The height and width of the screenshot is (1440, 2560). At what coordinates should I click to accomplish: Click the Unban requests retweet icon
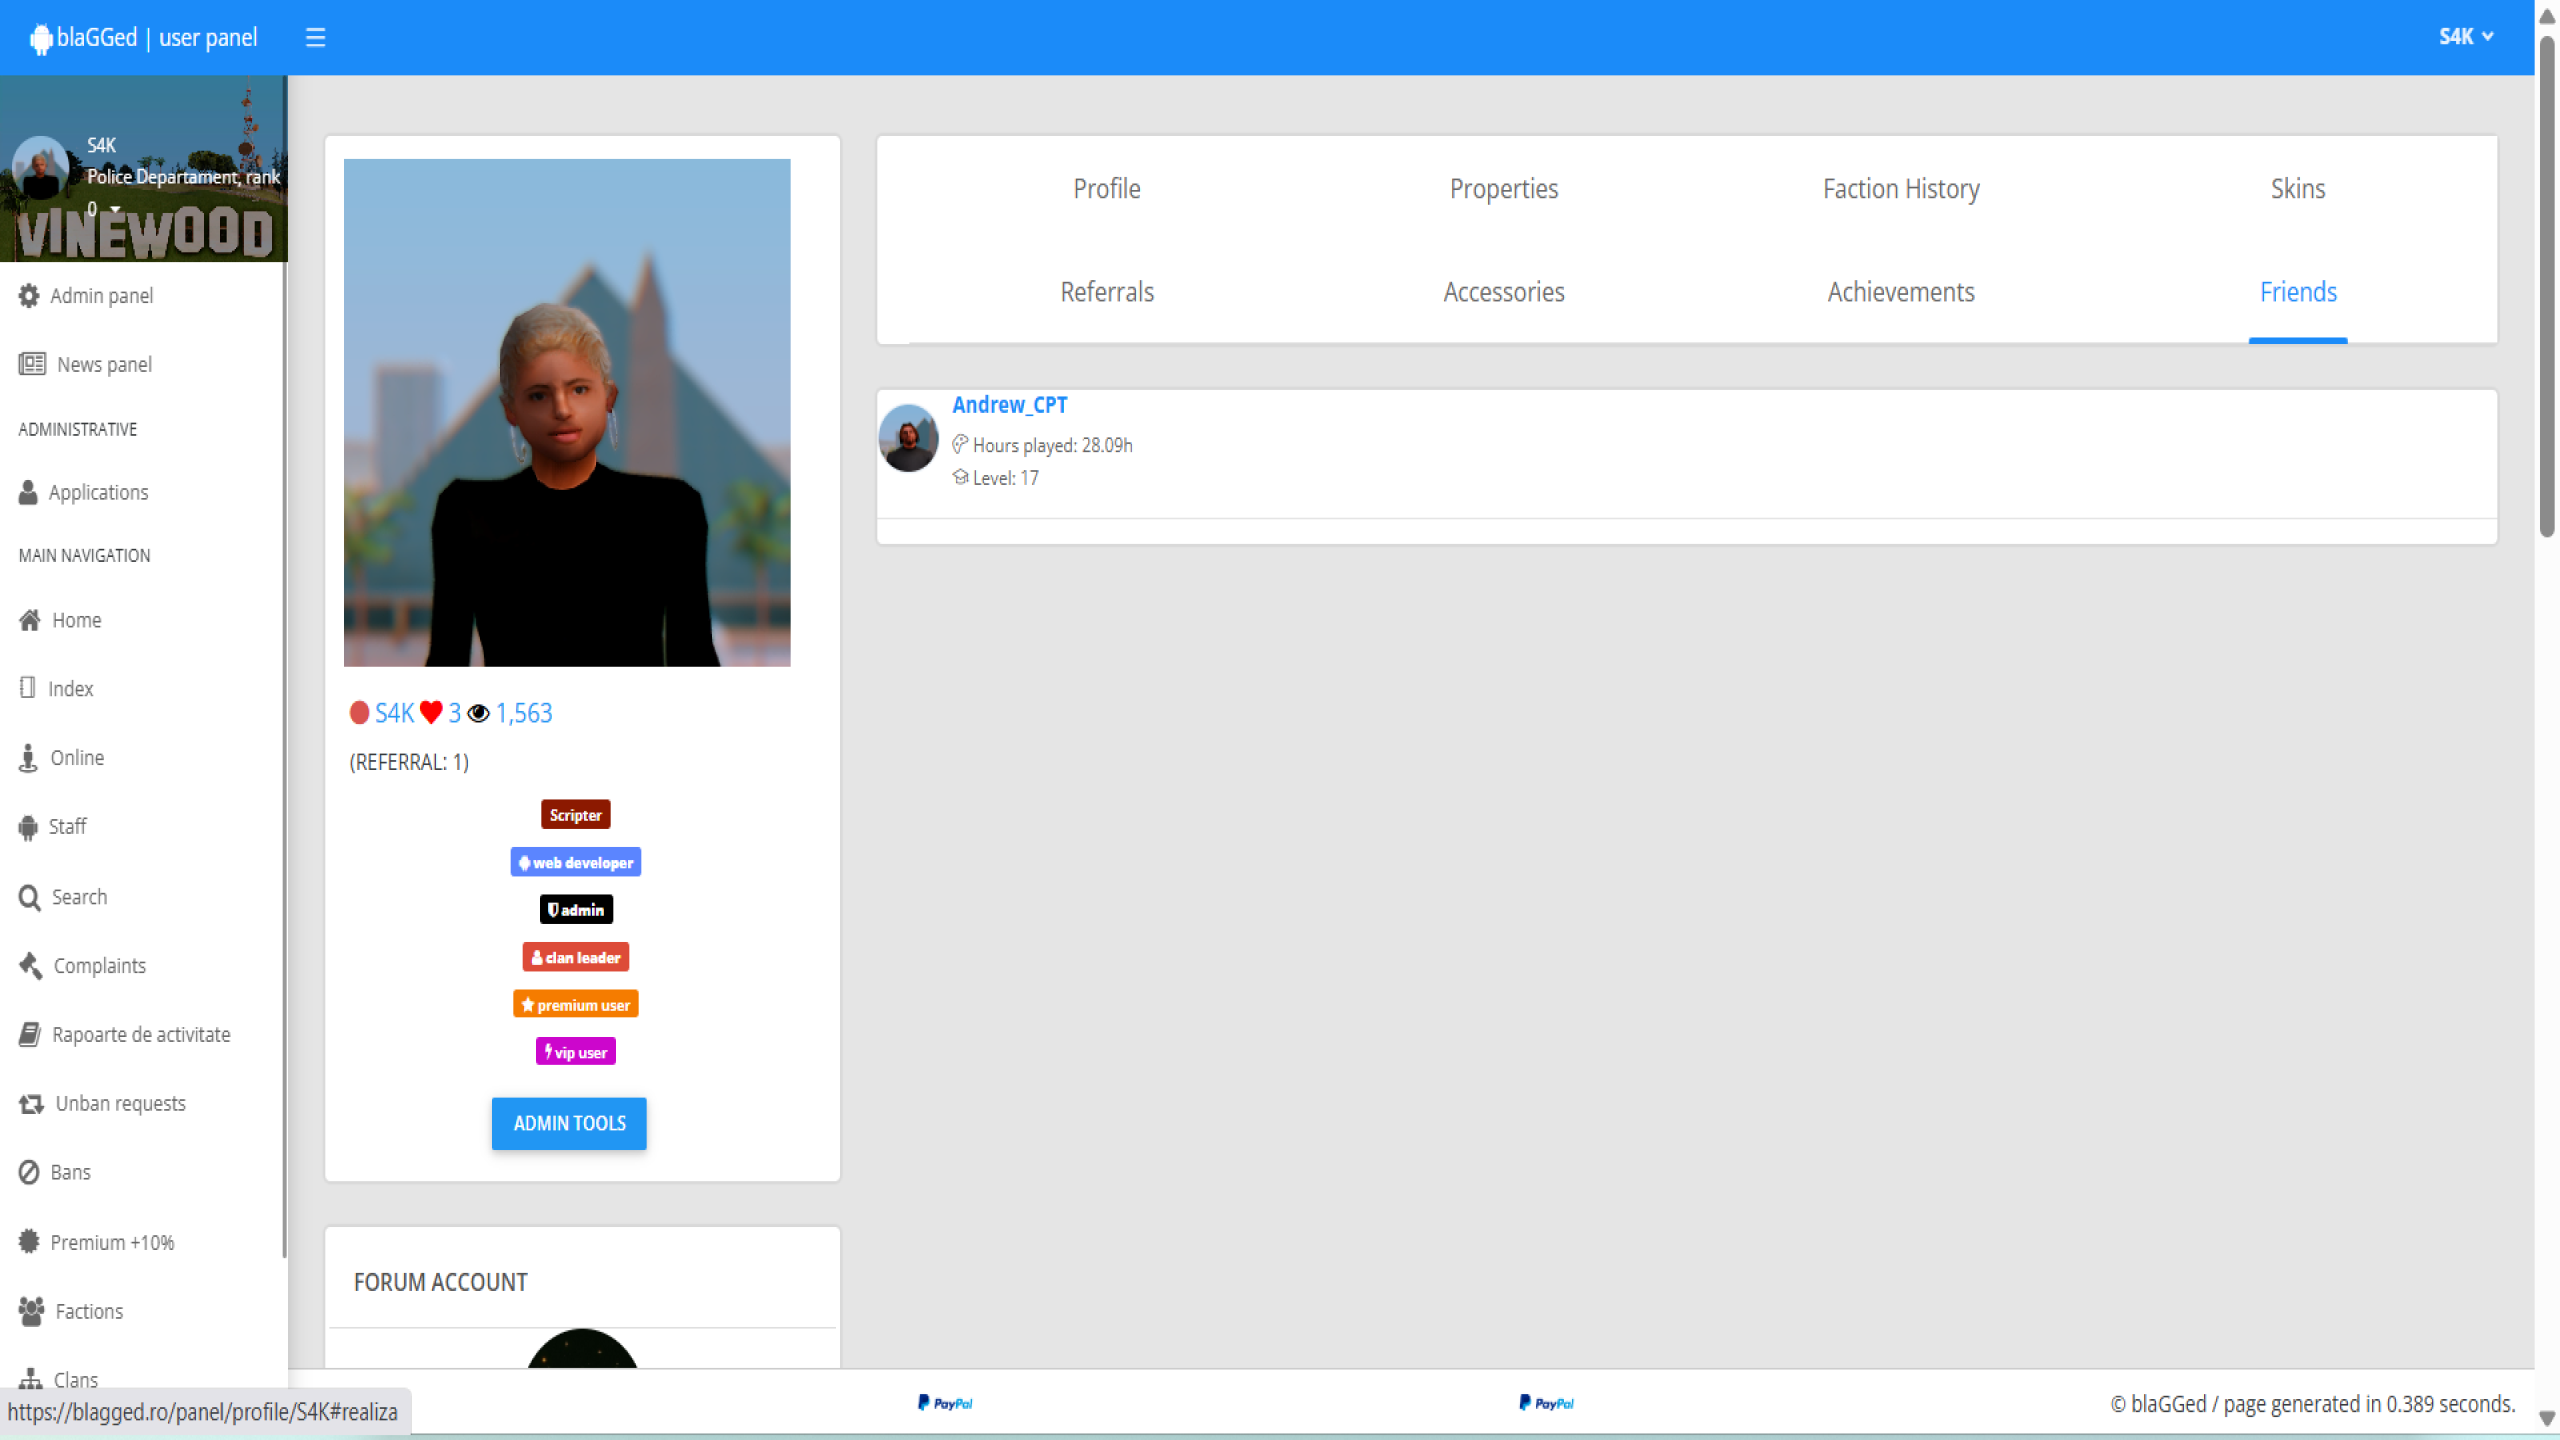click(x=31, y=1104)
